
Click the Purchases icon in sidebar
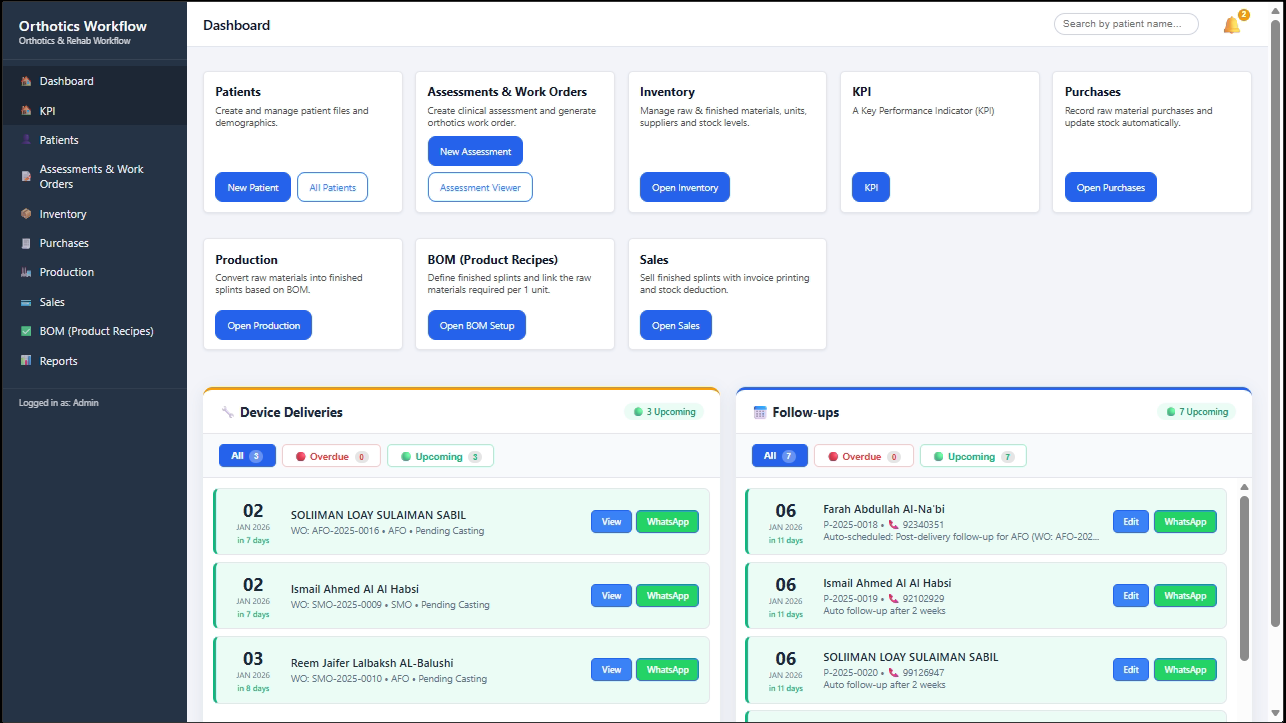[x=26, y=243]
